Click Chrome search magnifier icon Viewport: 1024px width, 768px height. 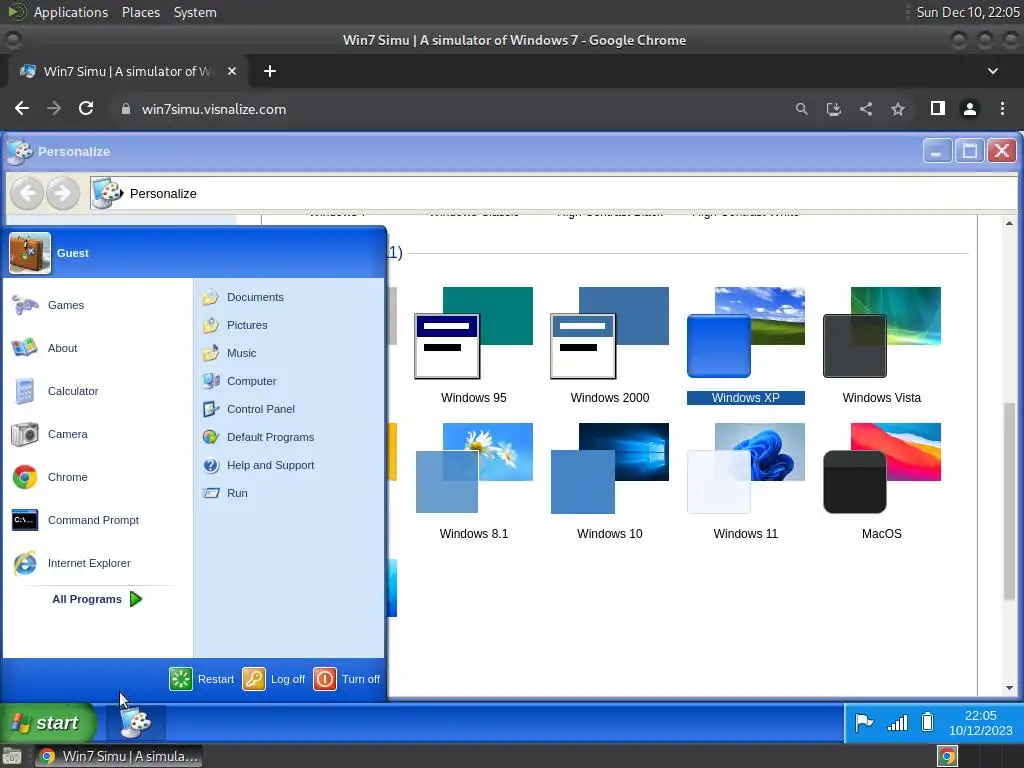click(801, 109)
